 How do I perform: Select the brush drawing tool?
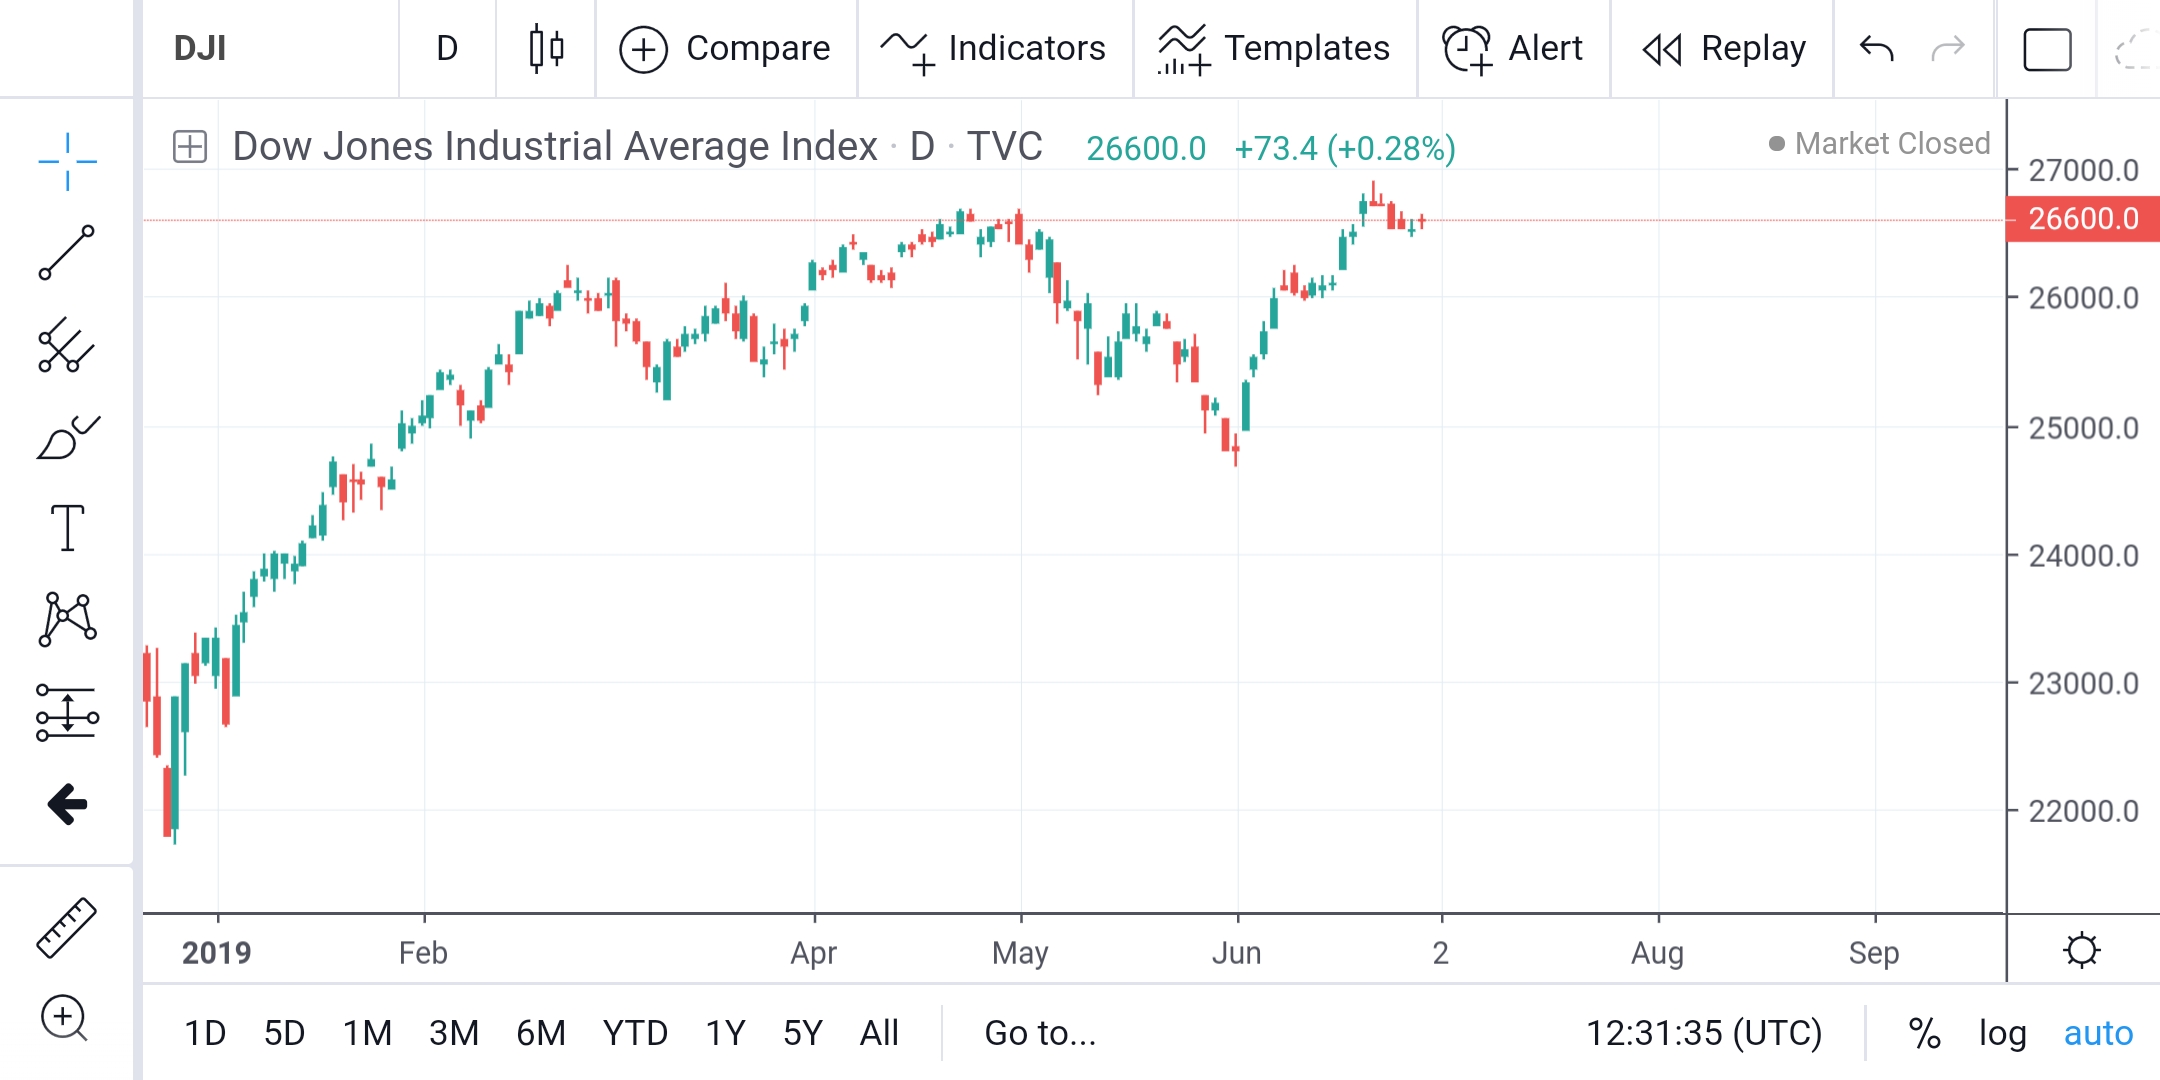(67, 438)
